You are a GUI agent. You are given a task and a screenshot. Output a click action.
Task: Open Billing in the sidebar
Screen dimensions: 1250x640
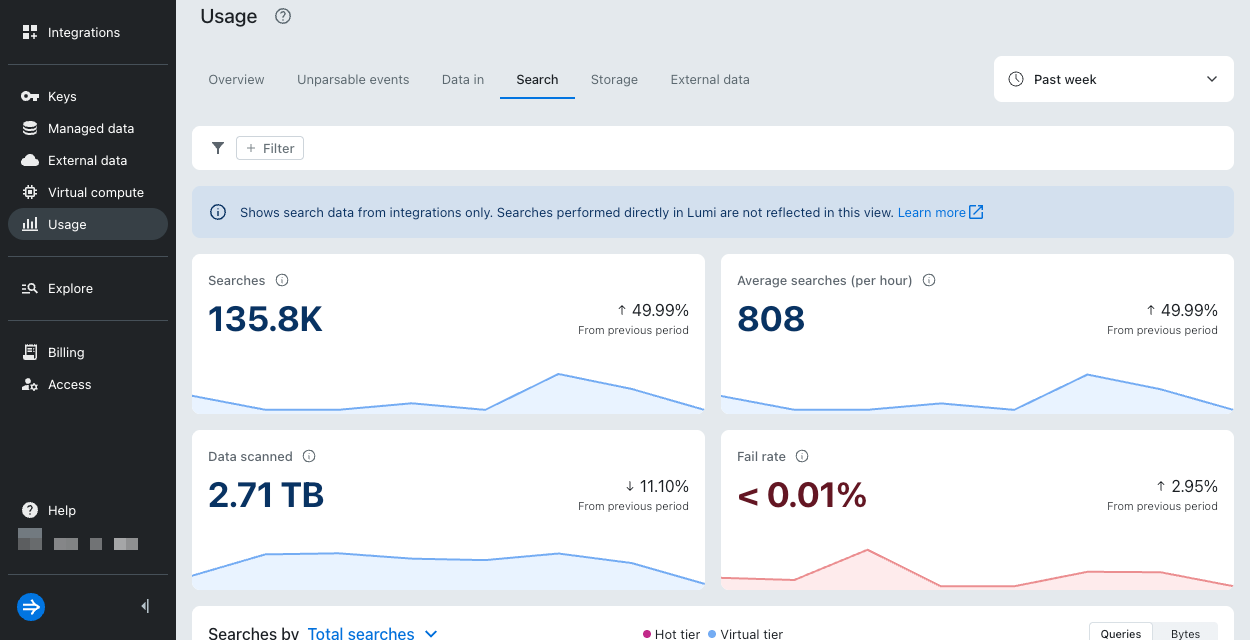[x=87, y=352]
